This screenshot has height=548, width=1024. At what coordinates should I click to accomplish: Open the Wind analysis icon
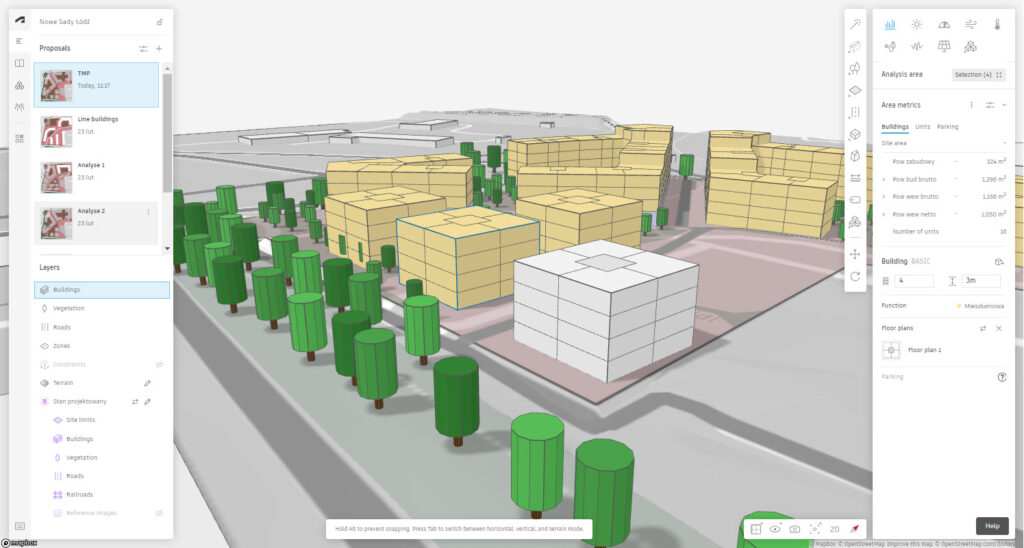(x=970, y=24)
